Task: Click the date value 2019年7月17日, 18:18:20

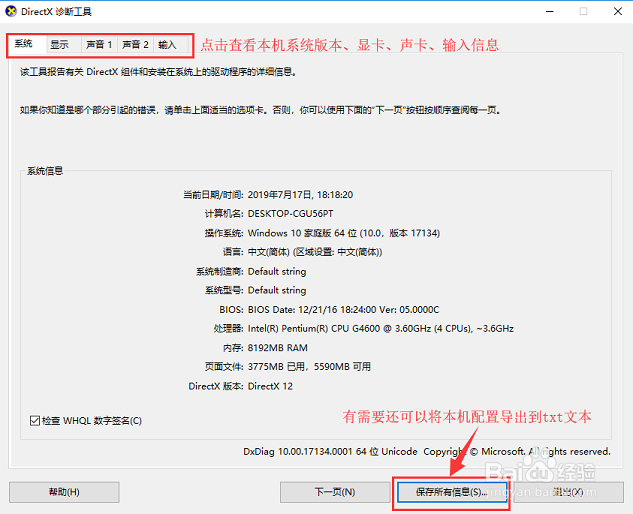Action: point(300,195)
